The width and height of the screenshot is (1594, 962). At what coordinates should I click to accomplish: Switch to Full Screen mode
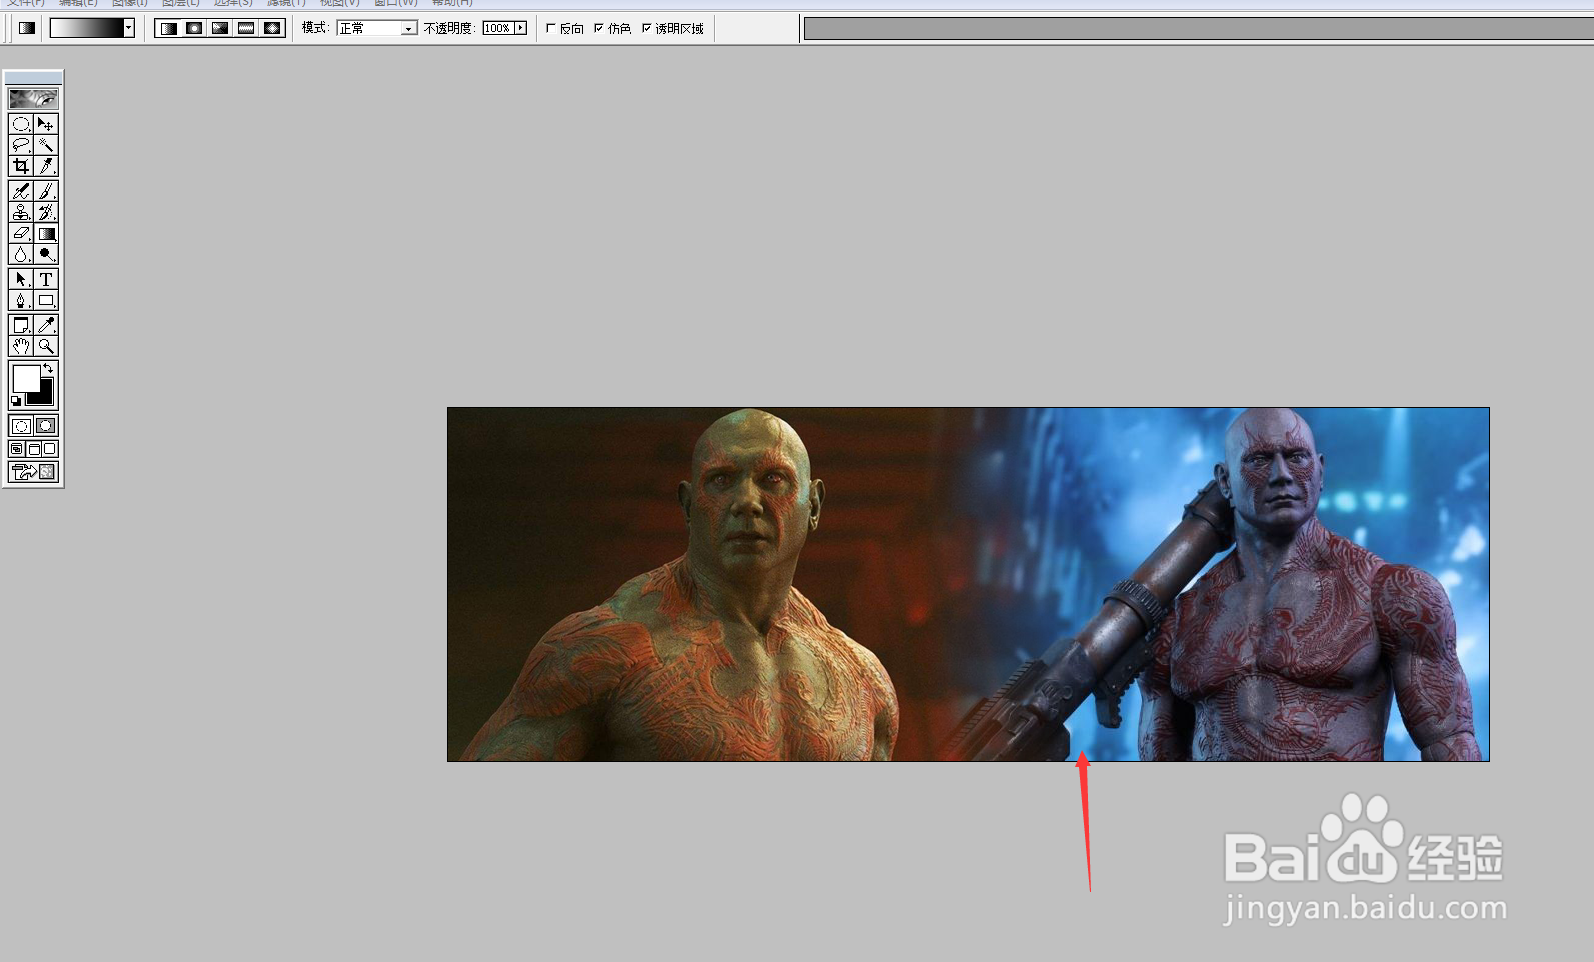(50, 449)
